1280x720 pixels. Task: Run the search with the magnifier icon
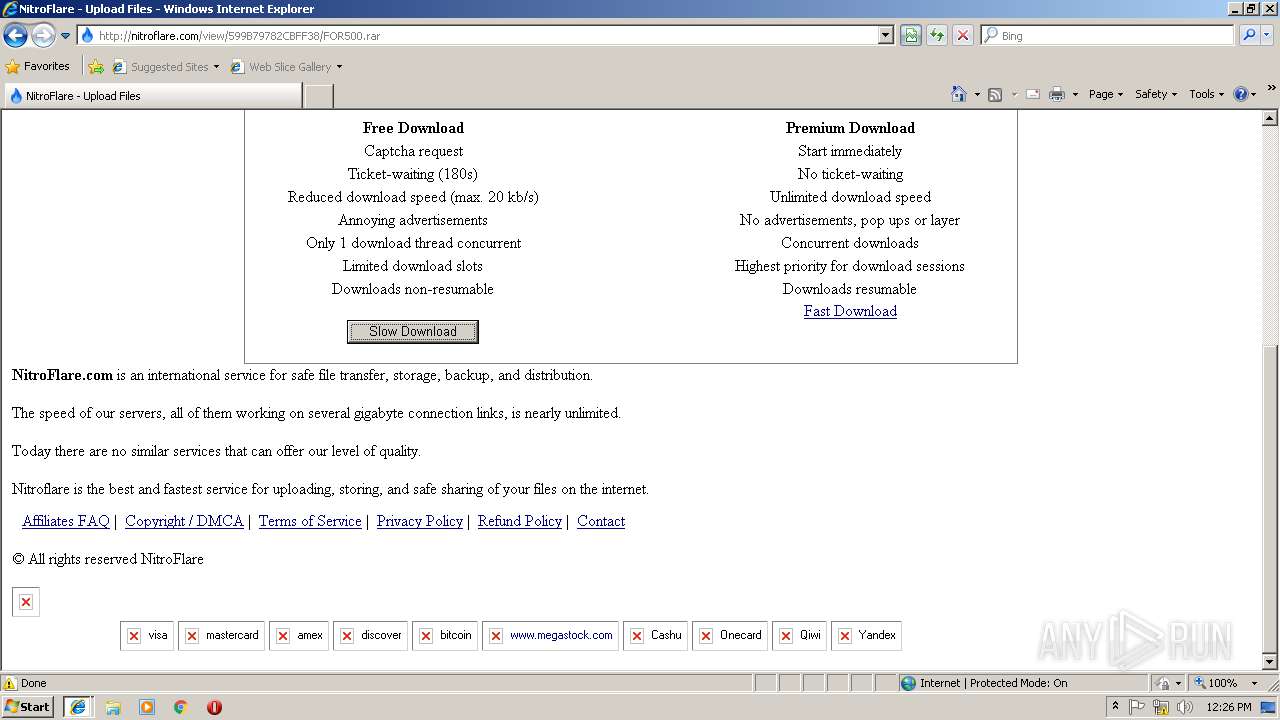tap(1248, 36)
